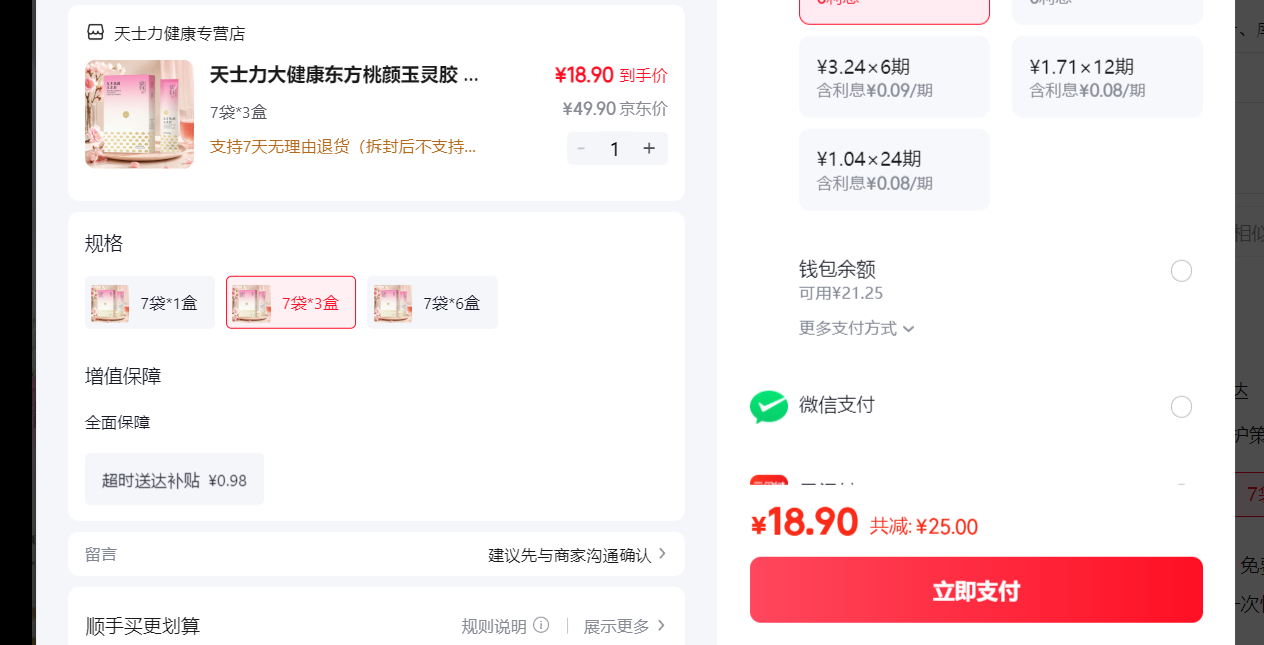The image size is (1264, 645).
Task: Click the WeChat Pay green logo icon
Action: 769,407
